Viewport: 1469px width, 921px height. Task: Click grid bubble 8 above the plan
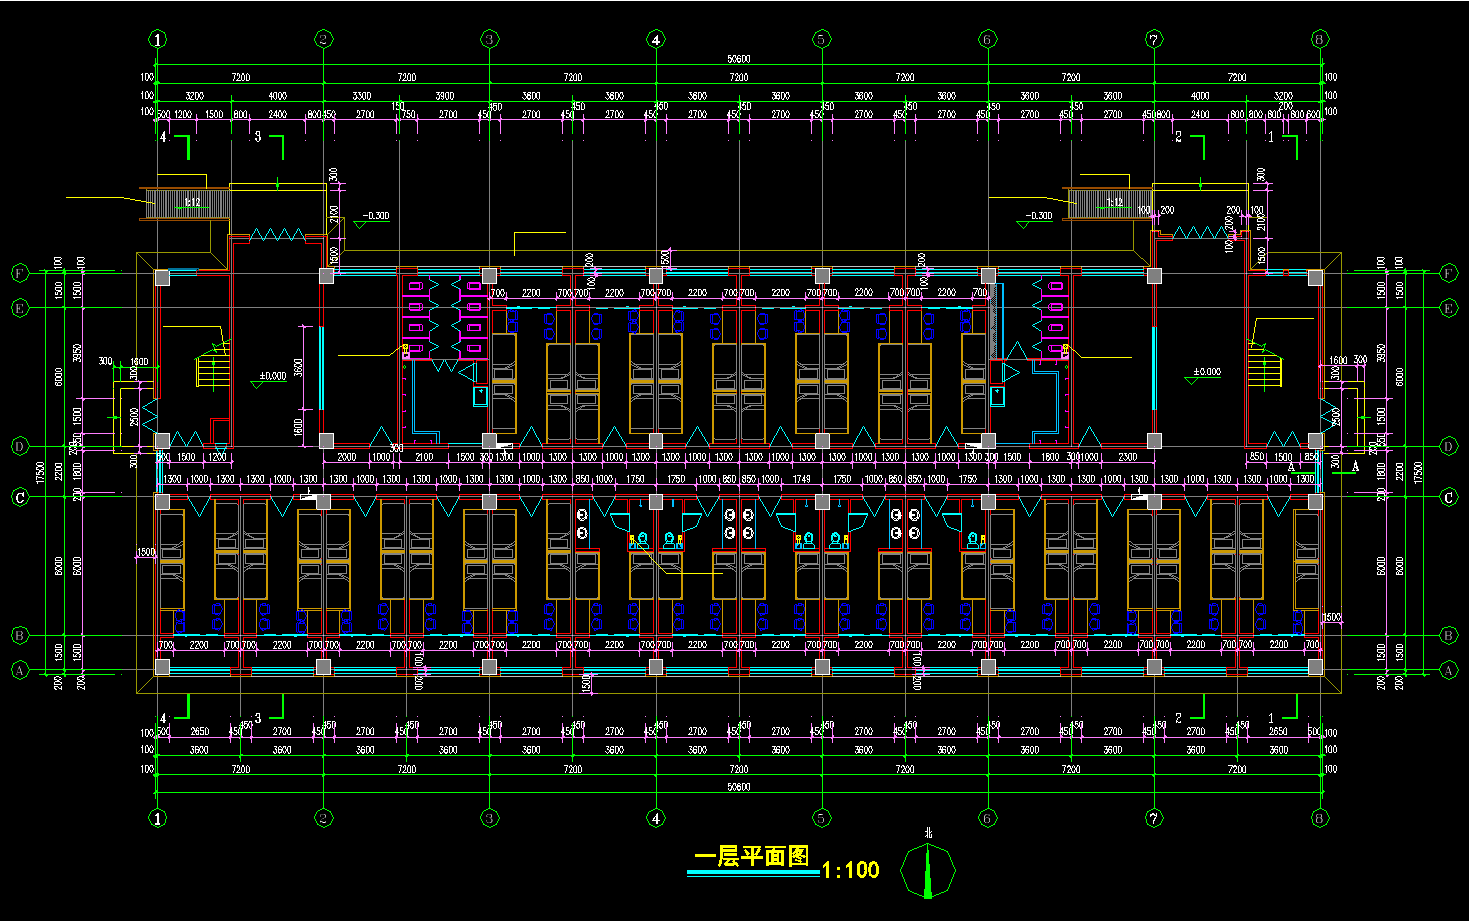1320,40
